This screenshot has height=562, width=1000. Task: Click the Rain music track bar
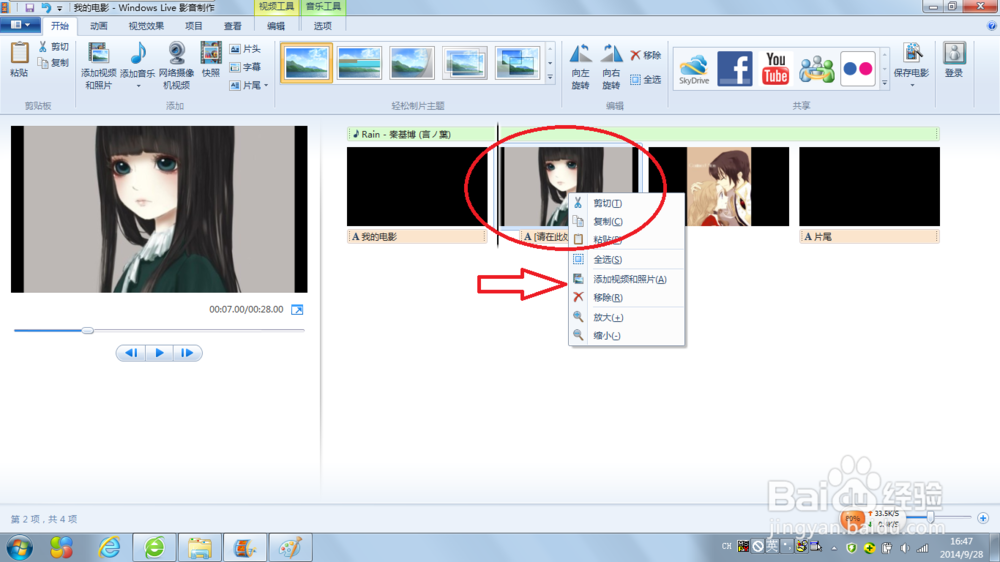click(x=643, y=134)
